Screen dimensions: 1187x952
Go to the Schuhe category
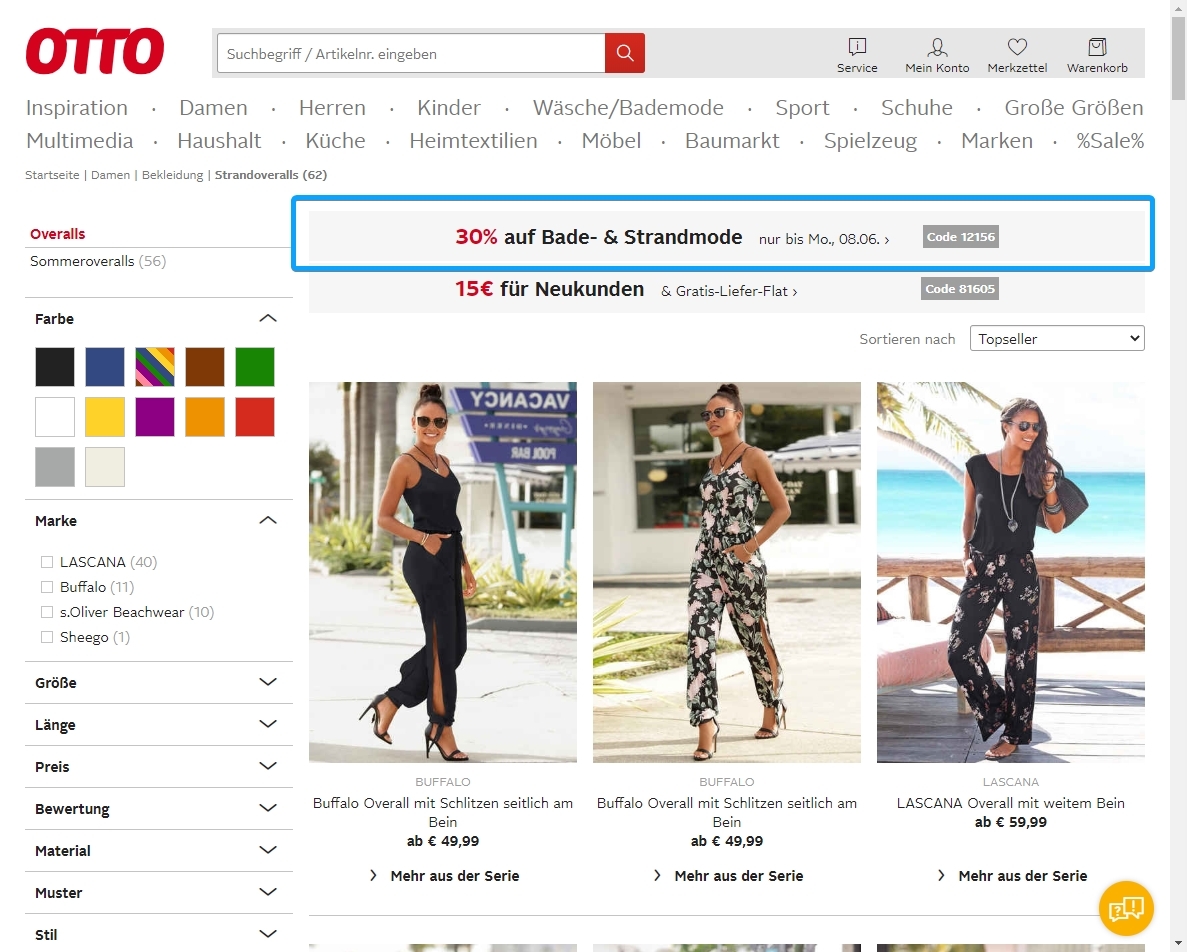click(x=916, y=108)
